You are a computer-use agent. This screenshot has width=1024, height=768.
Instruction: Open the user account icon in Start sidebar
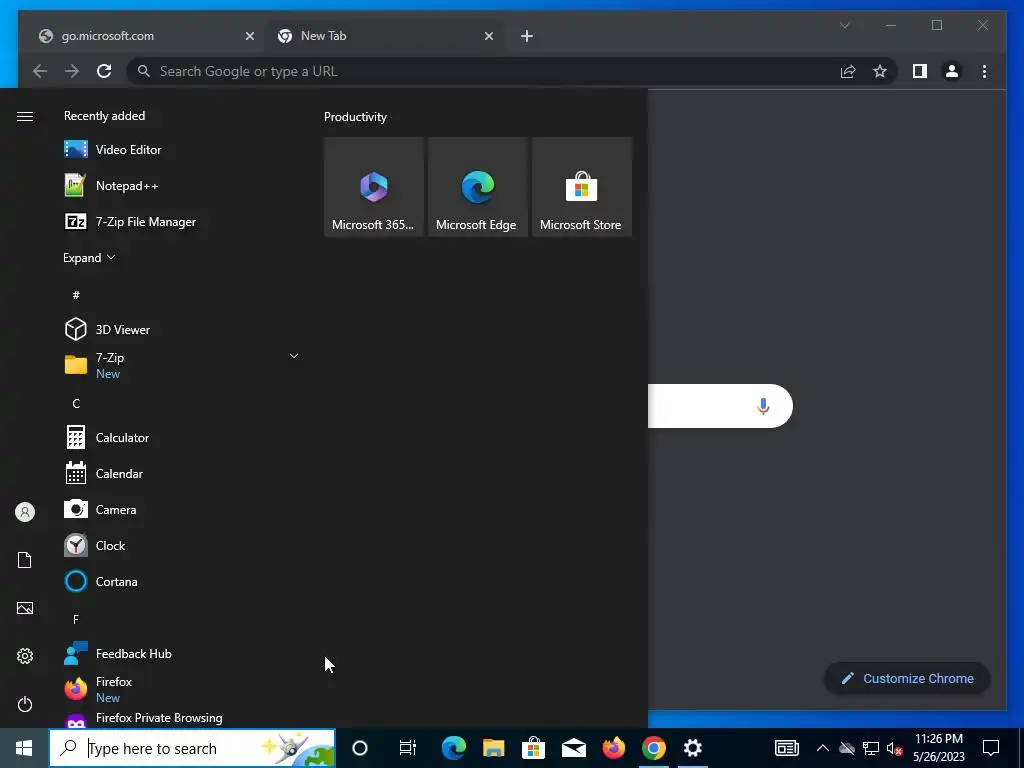click(25, 512)
